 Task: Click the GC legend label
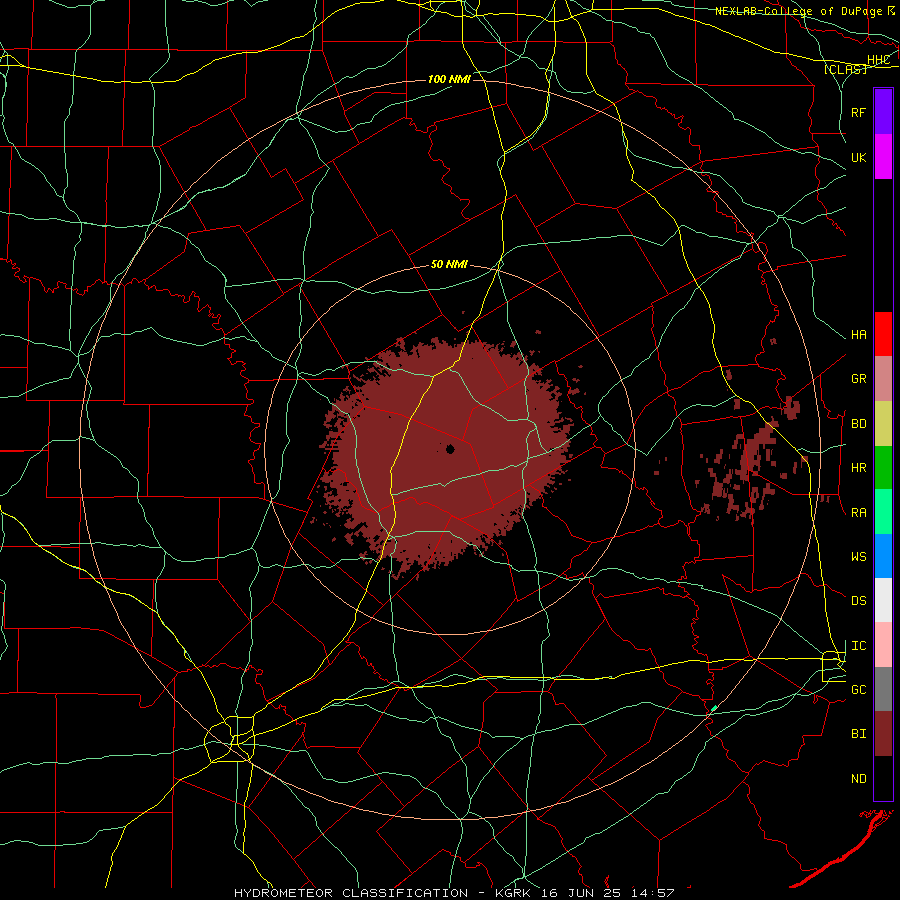tap(859, 690)
